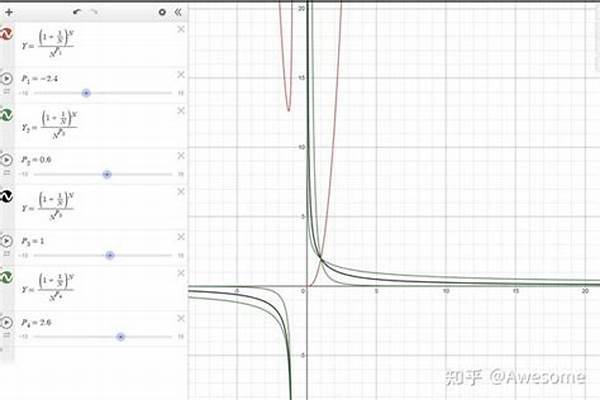Delete the P4 = 2.6 slider row

pos(181,318)
